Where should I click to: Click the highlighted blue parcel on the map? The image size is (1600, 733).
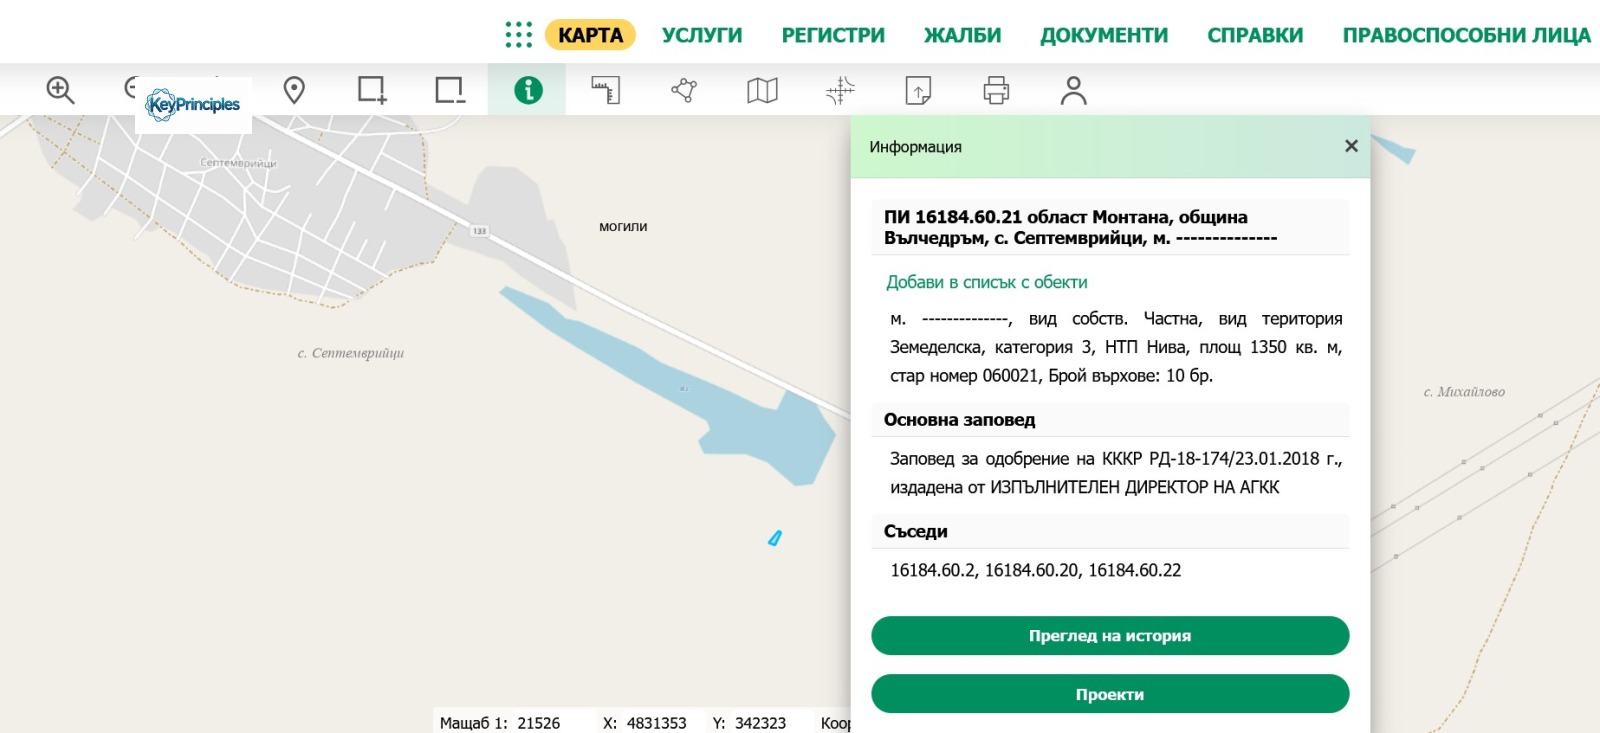pyautogui.click(x=774, y=538)
